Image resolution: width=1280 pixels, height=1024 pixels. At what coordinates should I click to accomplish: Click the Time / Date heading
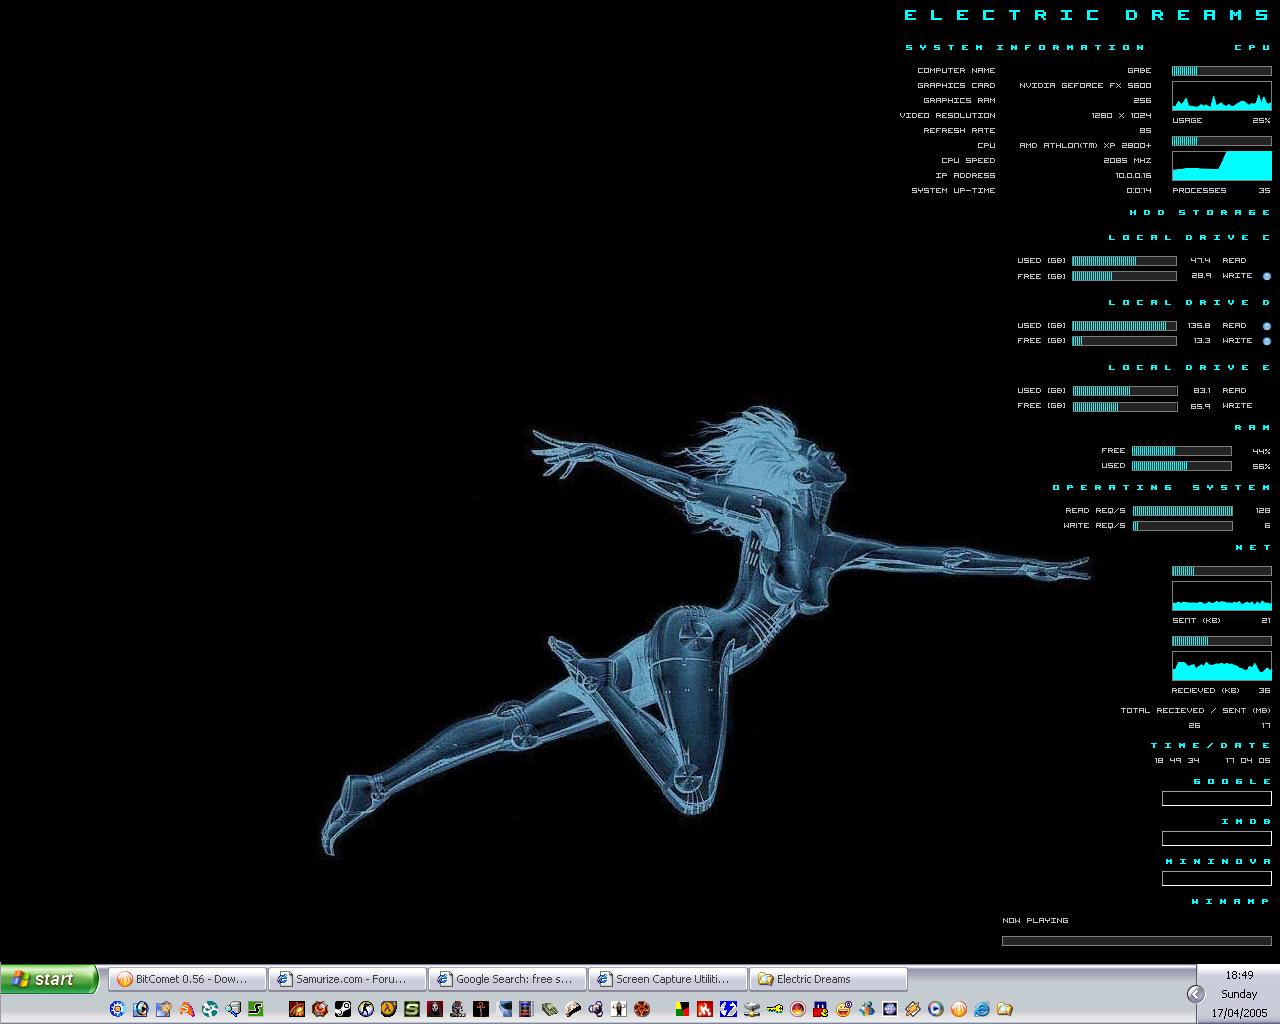tap(1210, 745)
